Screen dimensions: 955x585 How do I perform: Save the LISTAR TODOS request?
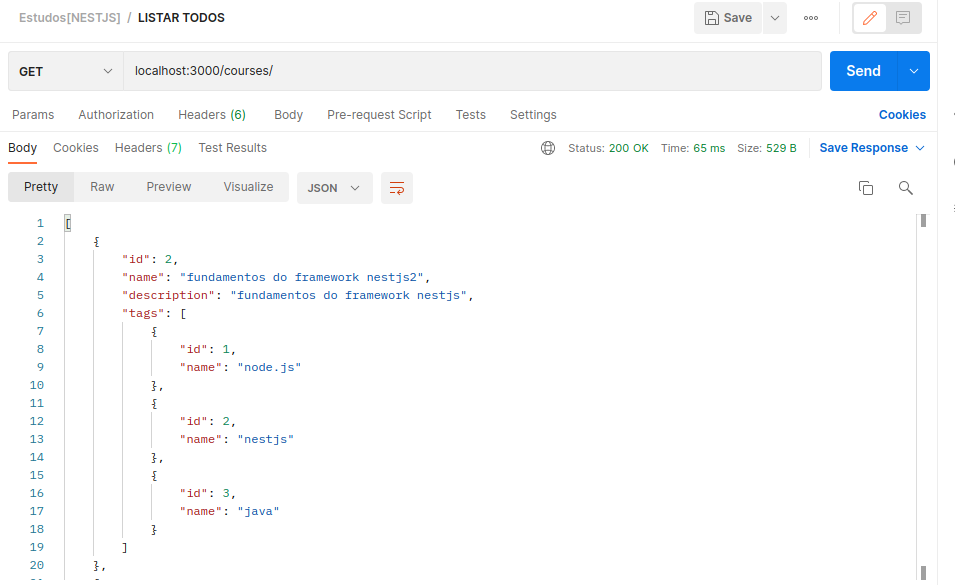(x=728, y=17)
